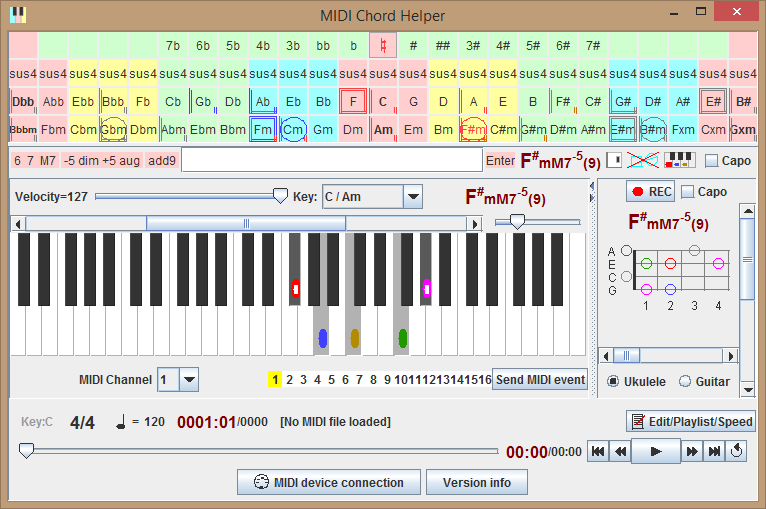Start playback with the play button
Image resolution: width=766 pixels, height=509 pixels.
(656, 451)
